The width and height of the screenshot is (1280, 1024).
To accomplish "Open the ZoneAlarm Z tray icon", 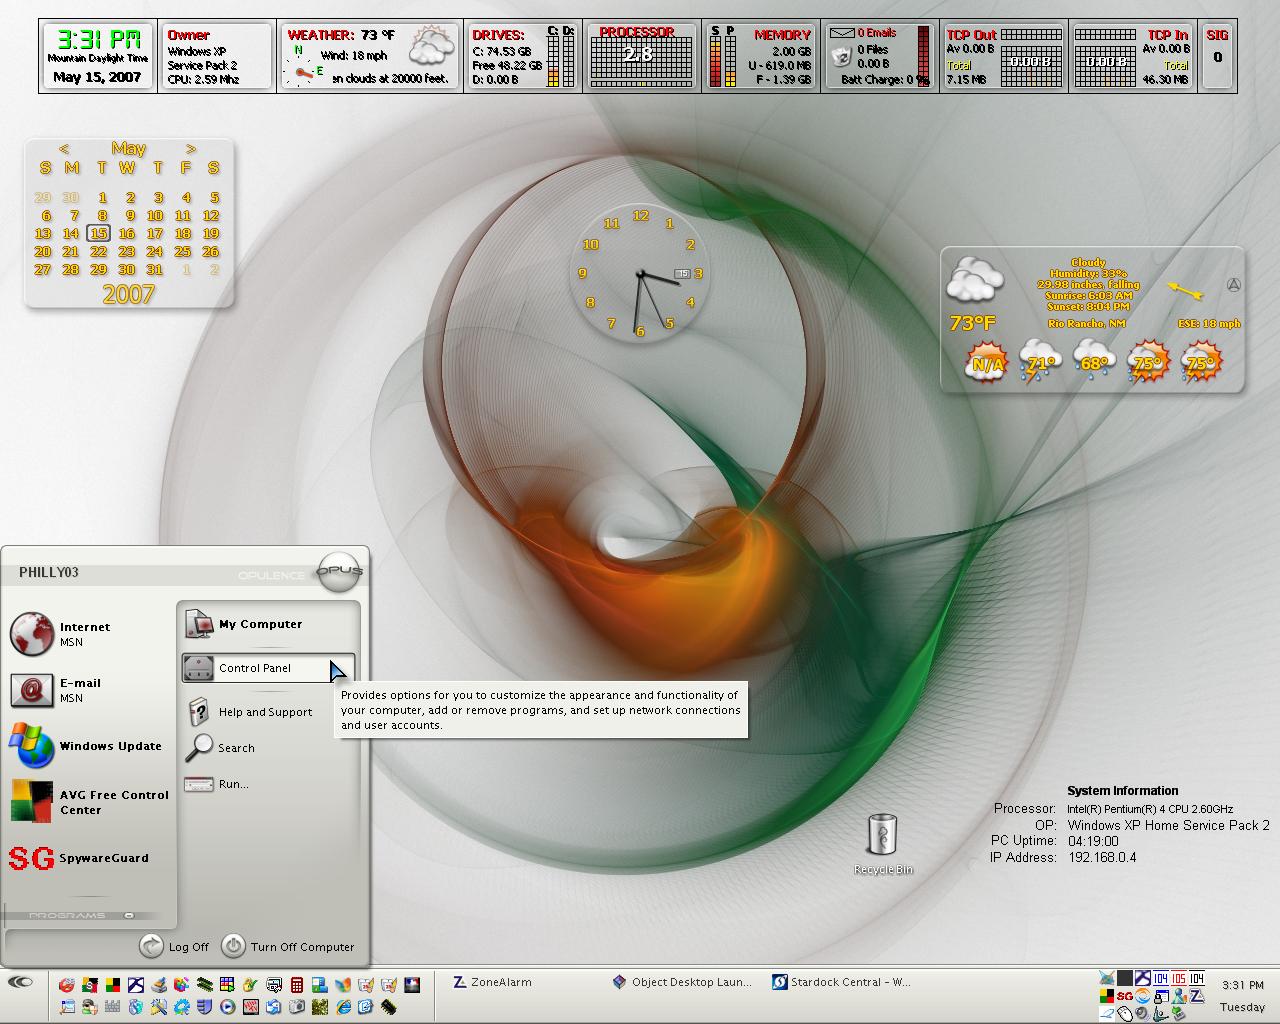I will point(1197,997).
